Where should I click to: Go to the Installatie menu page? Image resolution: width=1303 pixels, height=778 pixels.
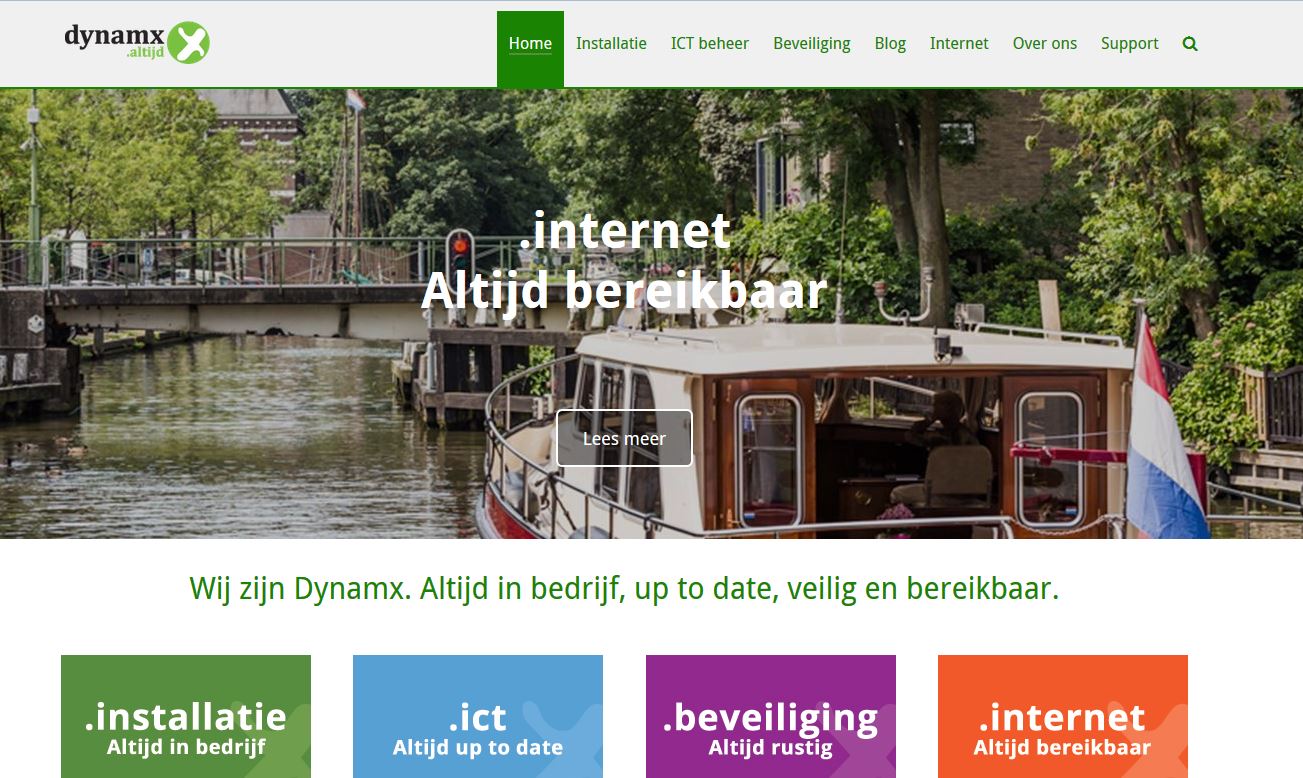pyautogui.click(x=611, y=44)
